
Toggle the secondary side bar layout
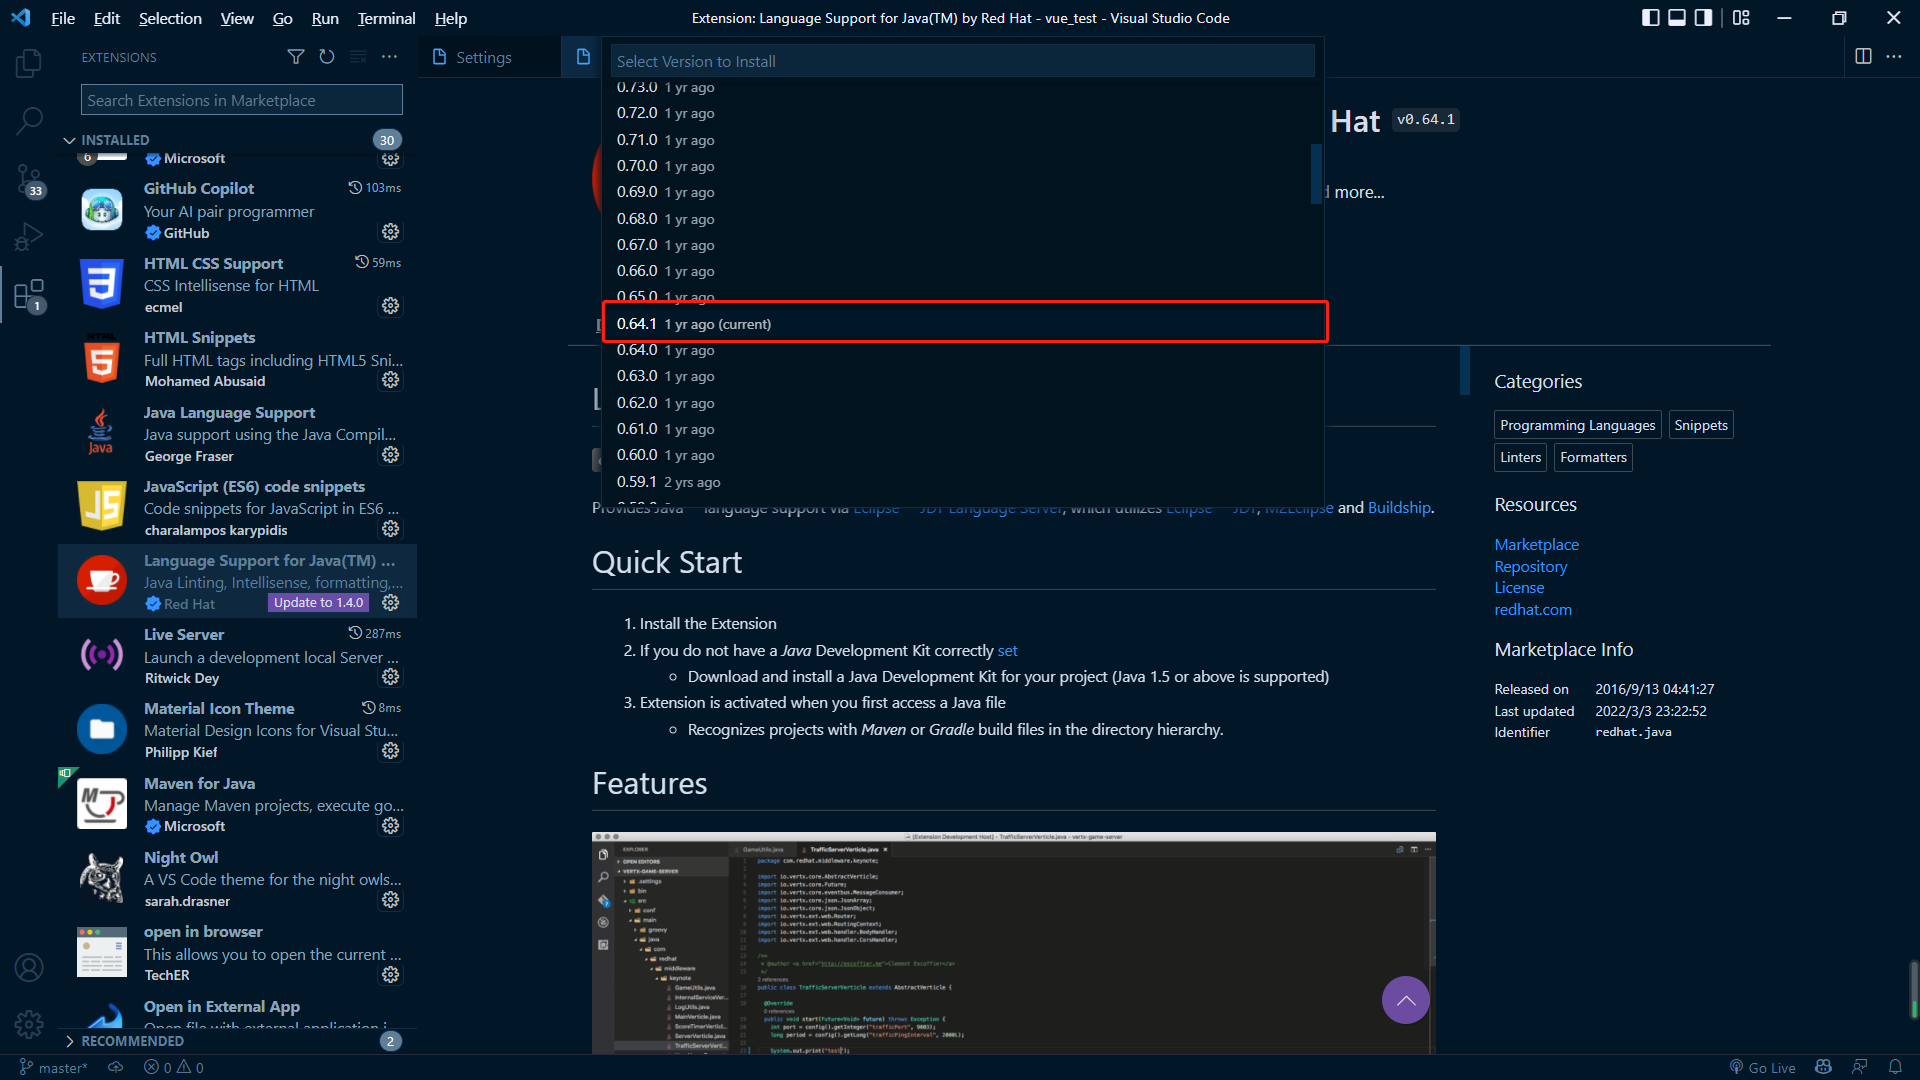(x=1703, y=18)
